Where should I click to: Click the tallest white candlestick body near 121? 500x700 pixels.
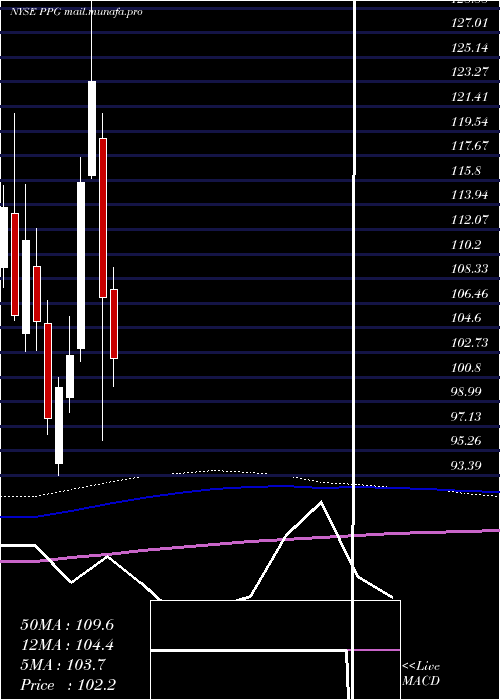(x=92, y=129)
